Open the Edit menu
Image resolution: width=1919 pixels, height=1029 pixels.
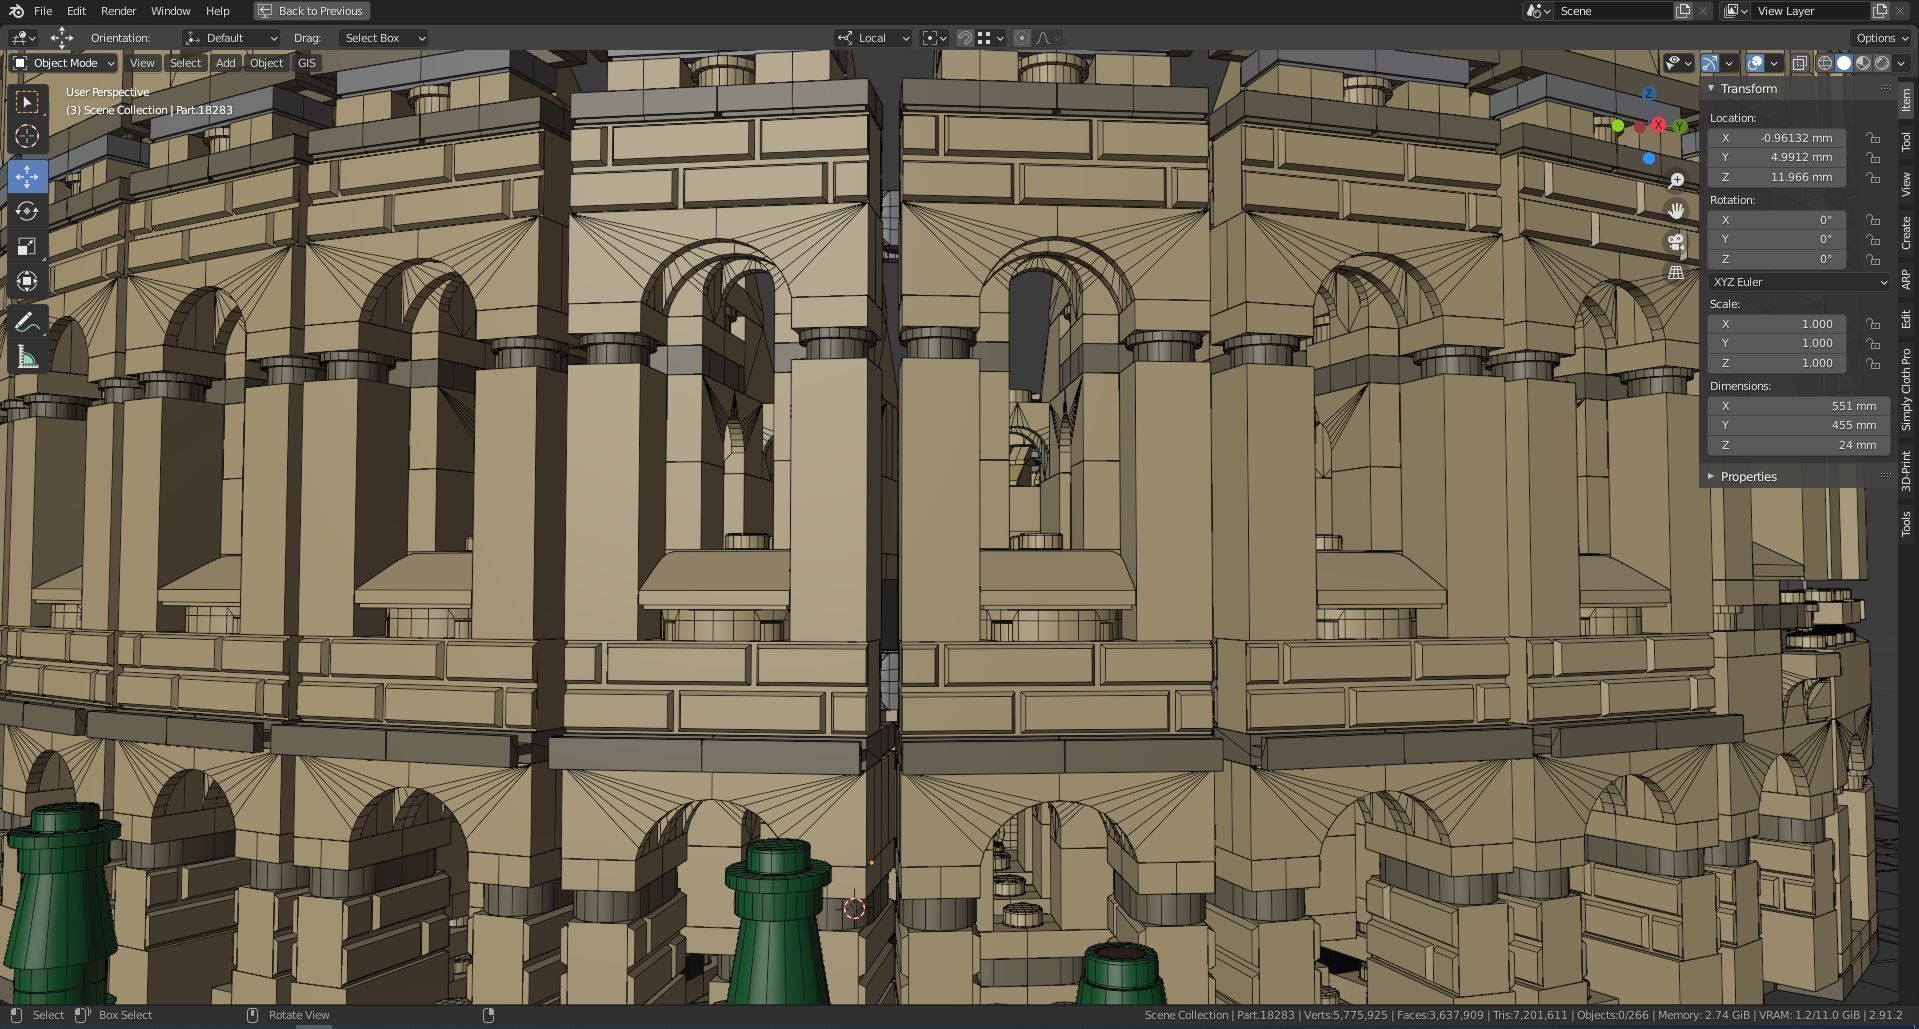pos(76,11)
